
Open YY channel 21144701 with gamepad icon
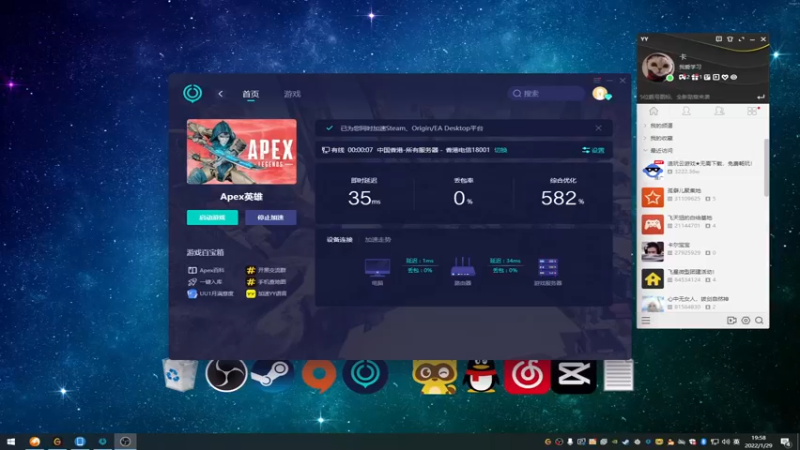[703, 224]
